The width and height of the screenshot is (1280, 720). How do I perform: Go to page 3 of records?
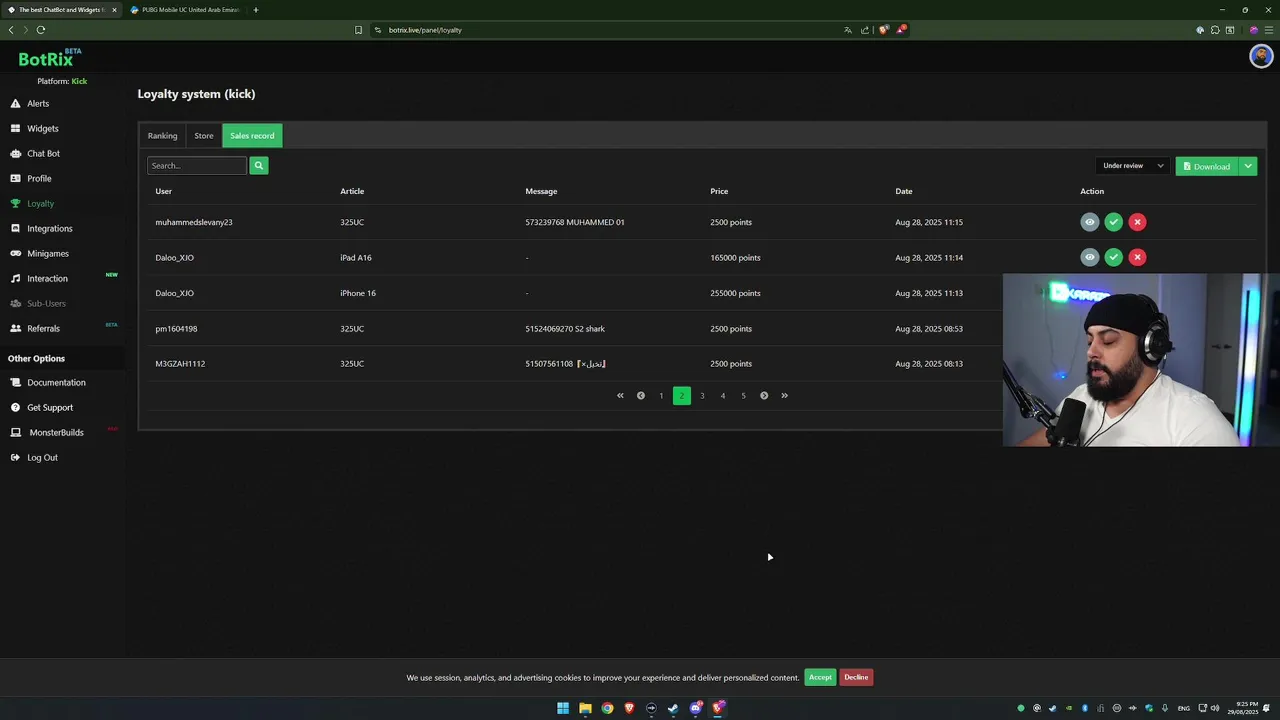[702, 395]
